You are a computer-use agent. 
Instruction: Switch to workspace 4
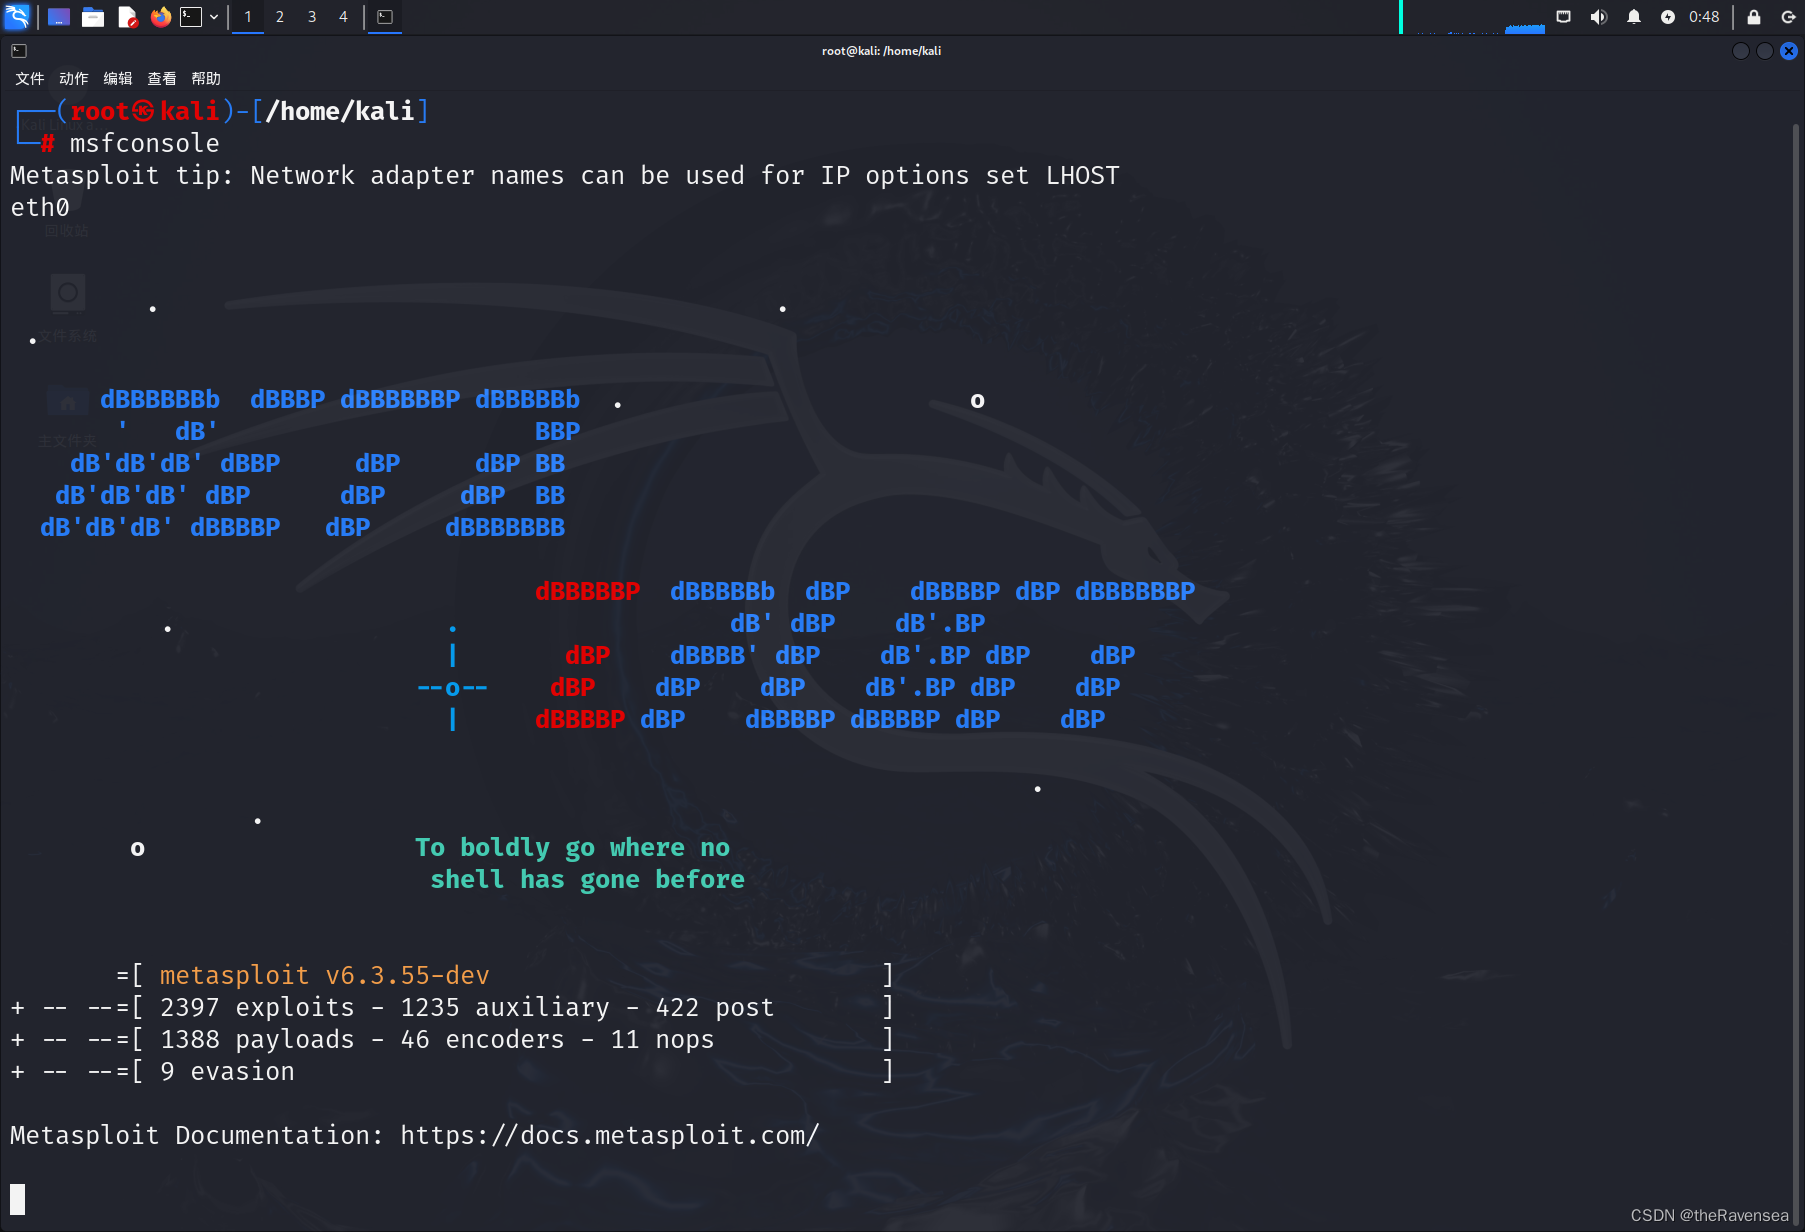343,17
